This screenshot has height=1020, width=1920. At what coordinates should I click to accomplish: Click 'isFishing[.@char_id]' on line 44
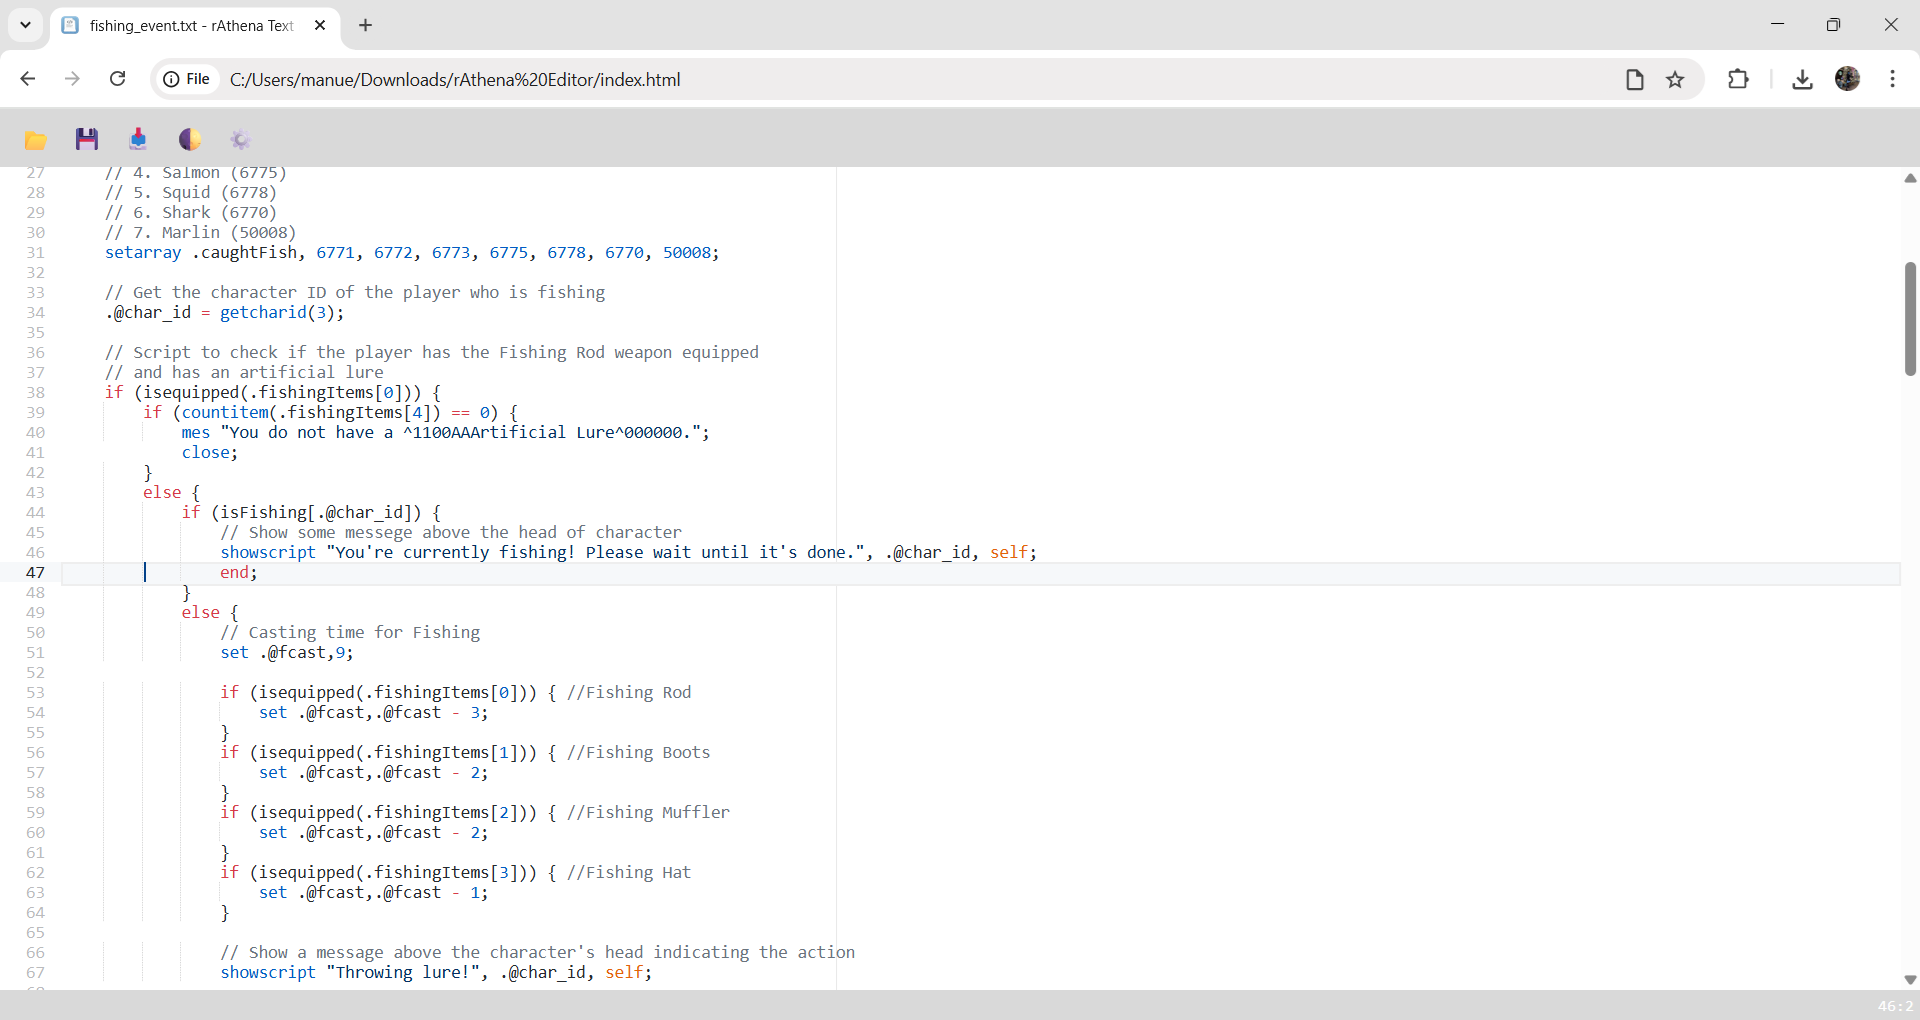click(x=316, y=512)
